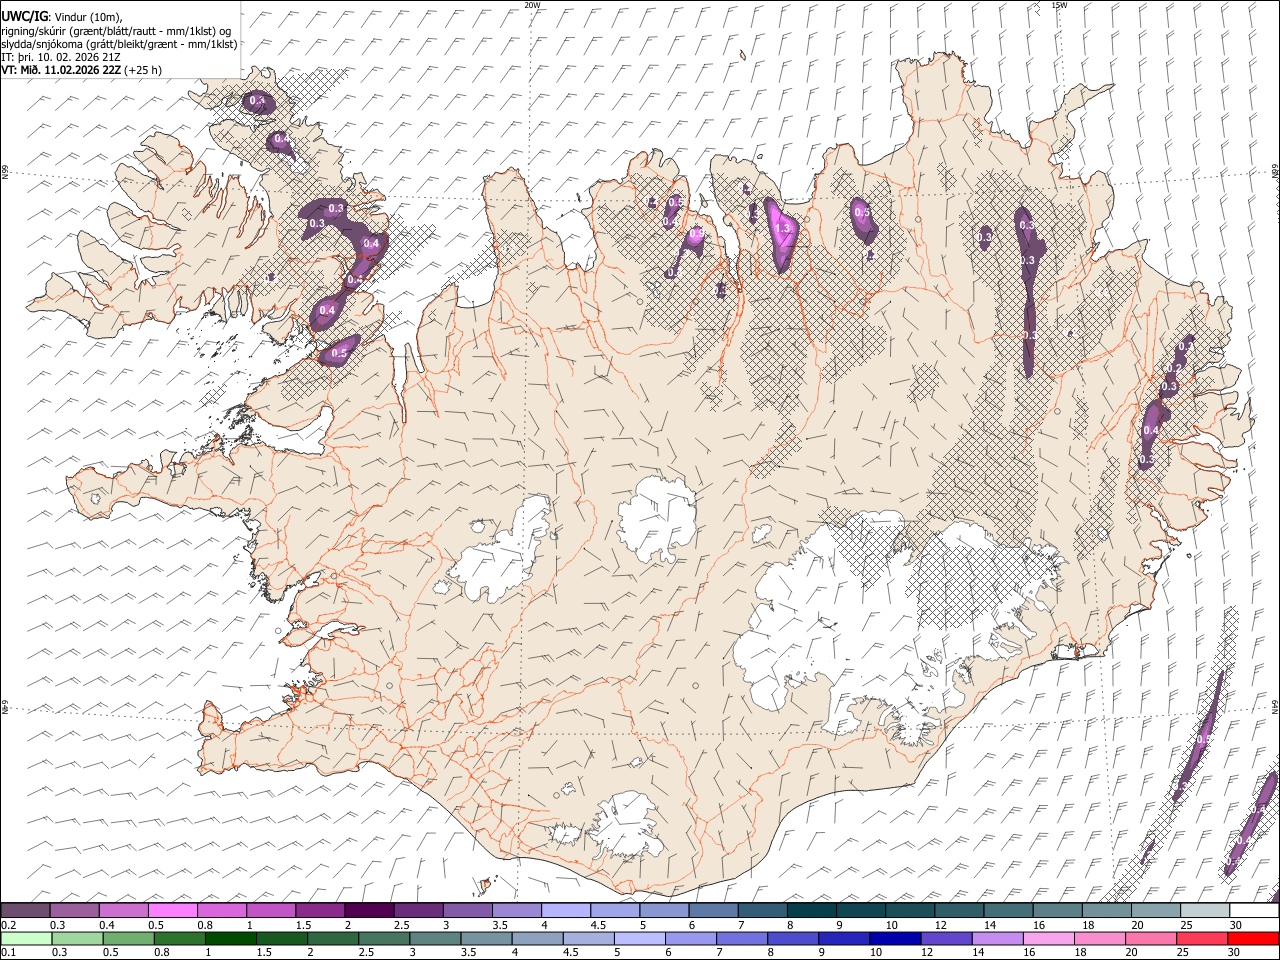This screenshot has height=960, width=1280.
Task: Pick upper legend dark purple swatch at 2
Action: point(369,910)
